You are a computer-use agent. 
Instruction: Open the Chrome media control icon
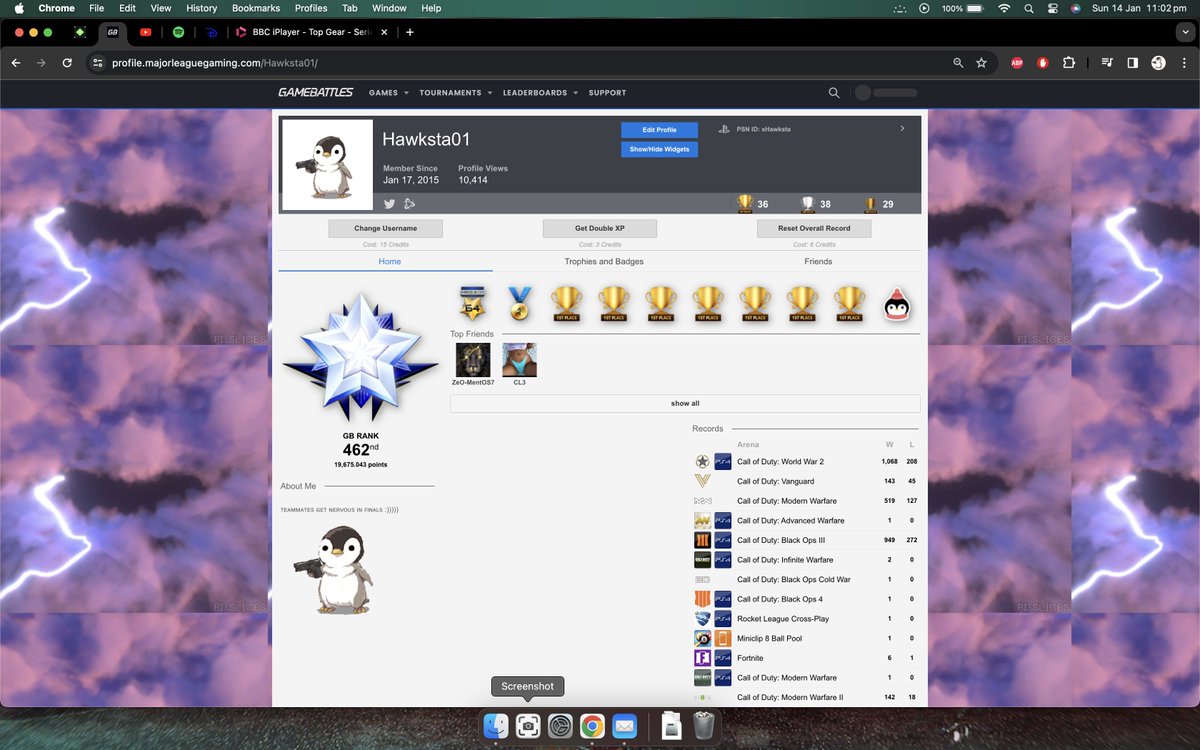1107,62
